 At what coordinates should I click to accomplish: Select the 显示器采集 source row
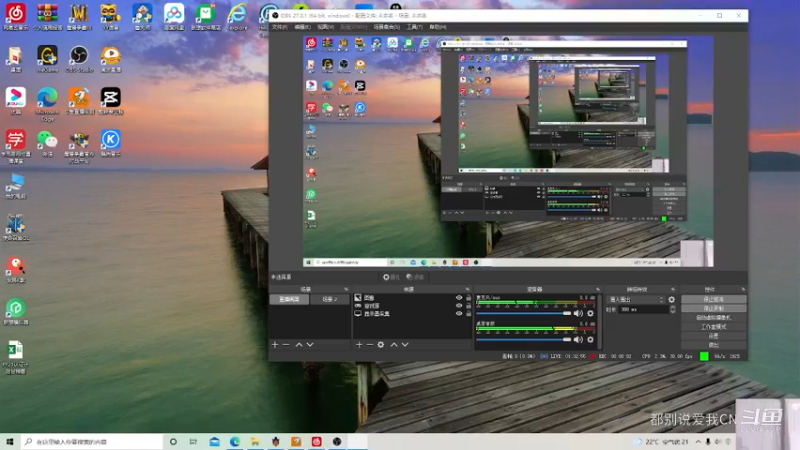click(413, 314)
